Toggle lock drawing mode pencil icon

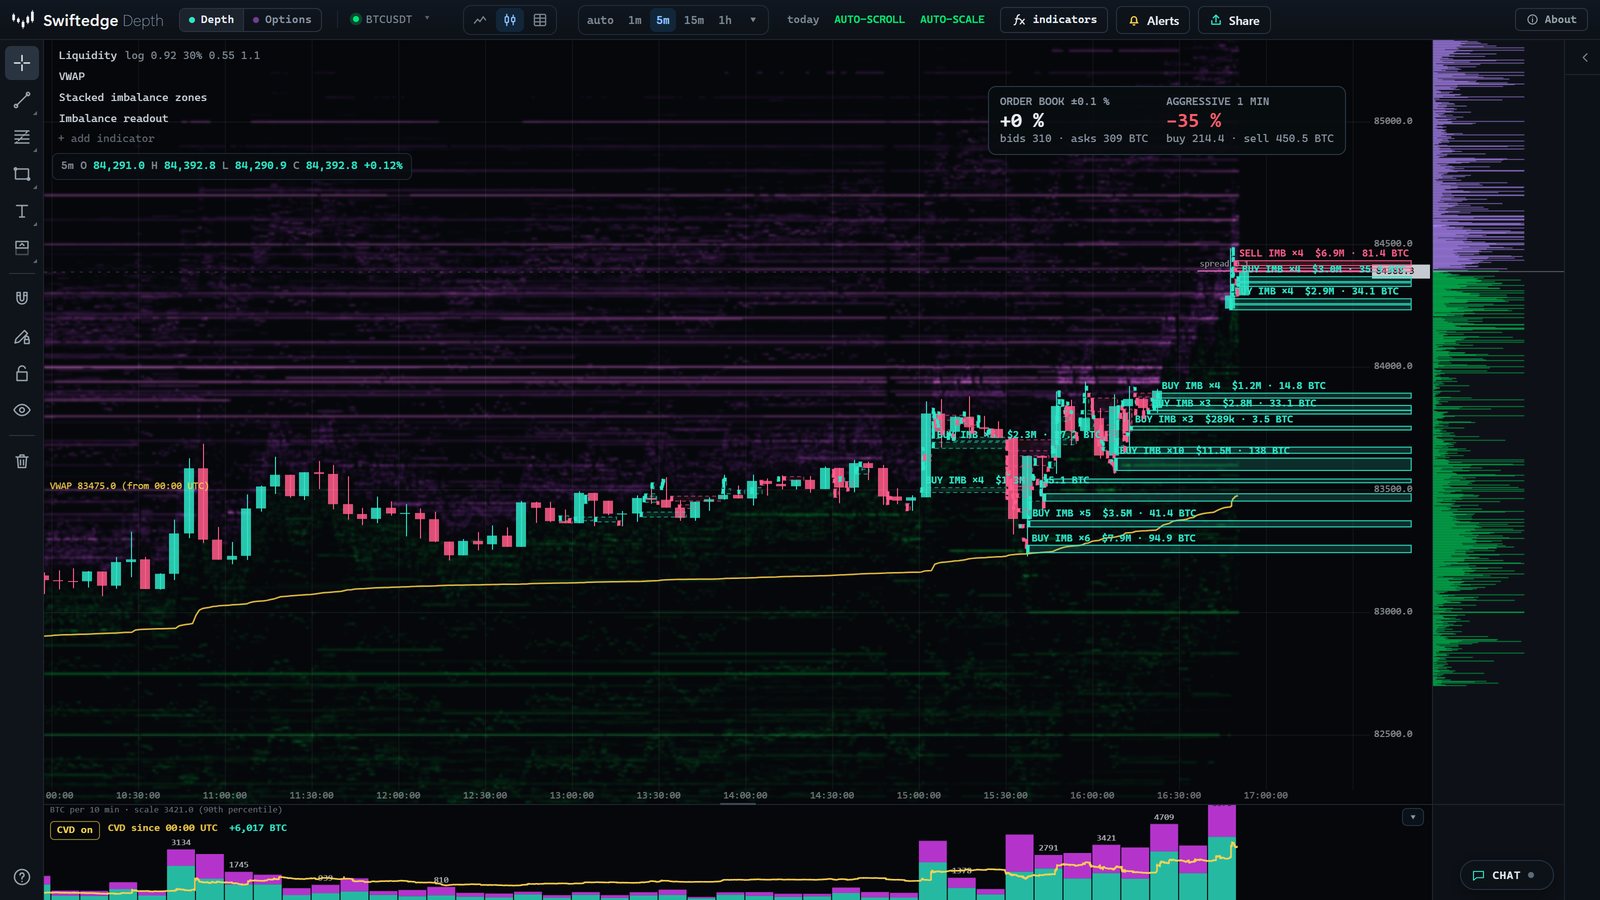[x=22, y=337]
